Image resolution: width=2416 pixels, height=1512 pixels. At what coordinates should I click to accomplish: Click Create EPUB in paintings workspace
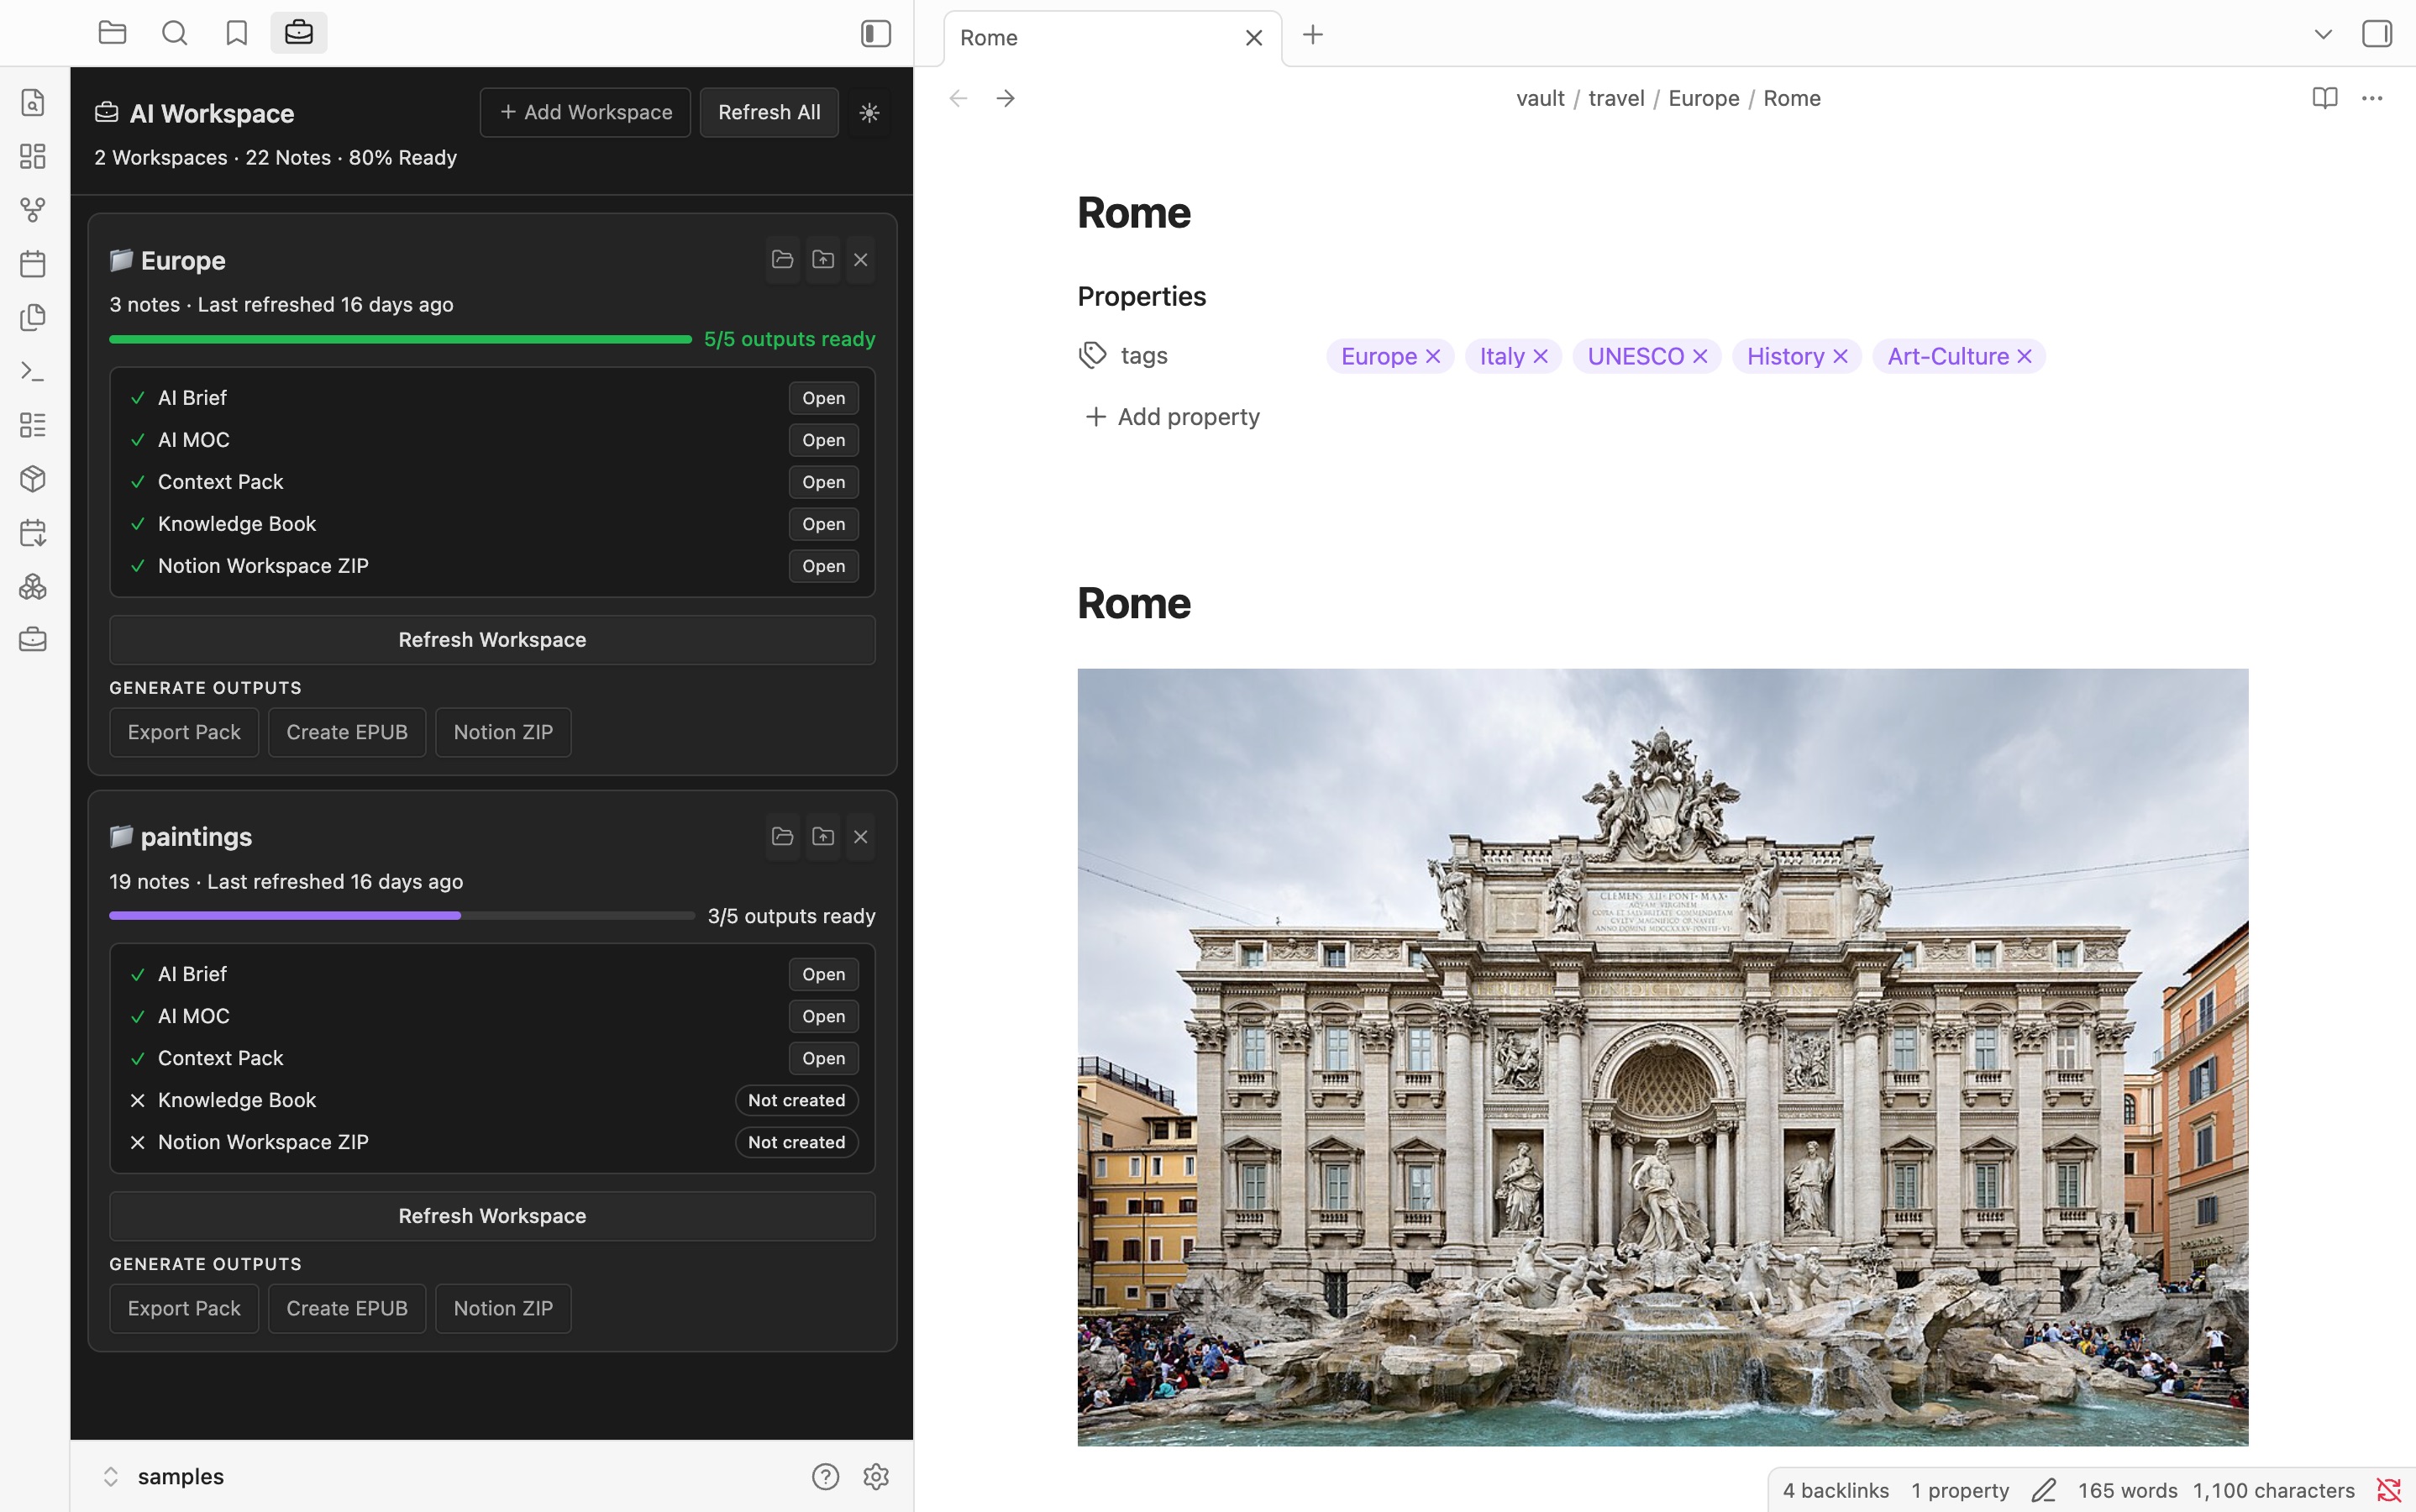347,1308
